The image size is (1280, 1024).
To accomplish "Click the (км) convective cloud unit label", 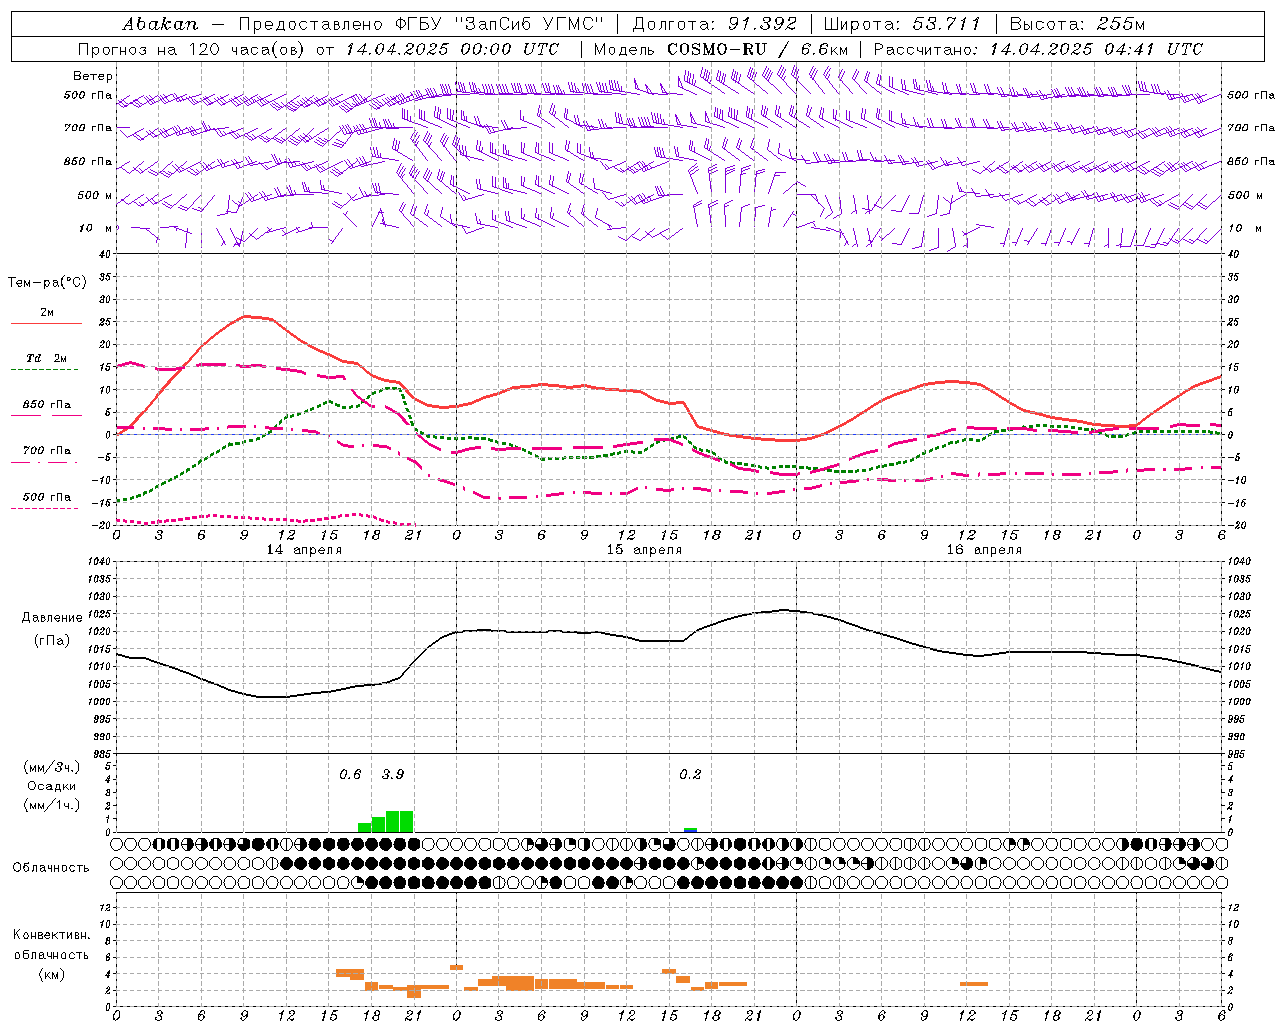I will pos(52,974).
